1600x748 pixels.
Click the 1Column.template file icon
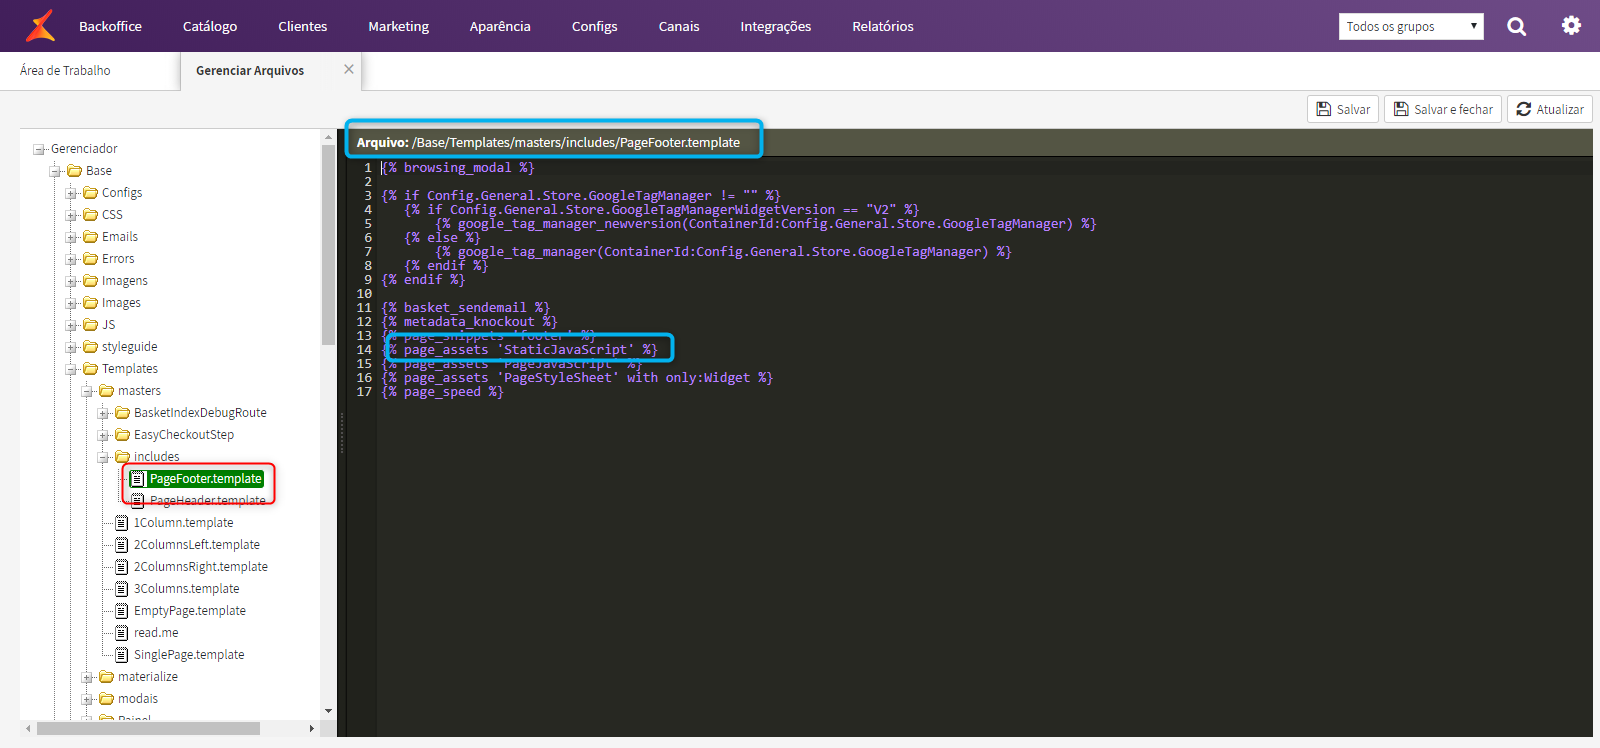tap(122, 523)
